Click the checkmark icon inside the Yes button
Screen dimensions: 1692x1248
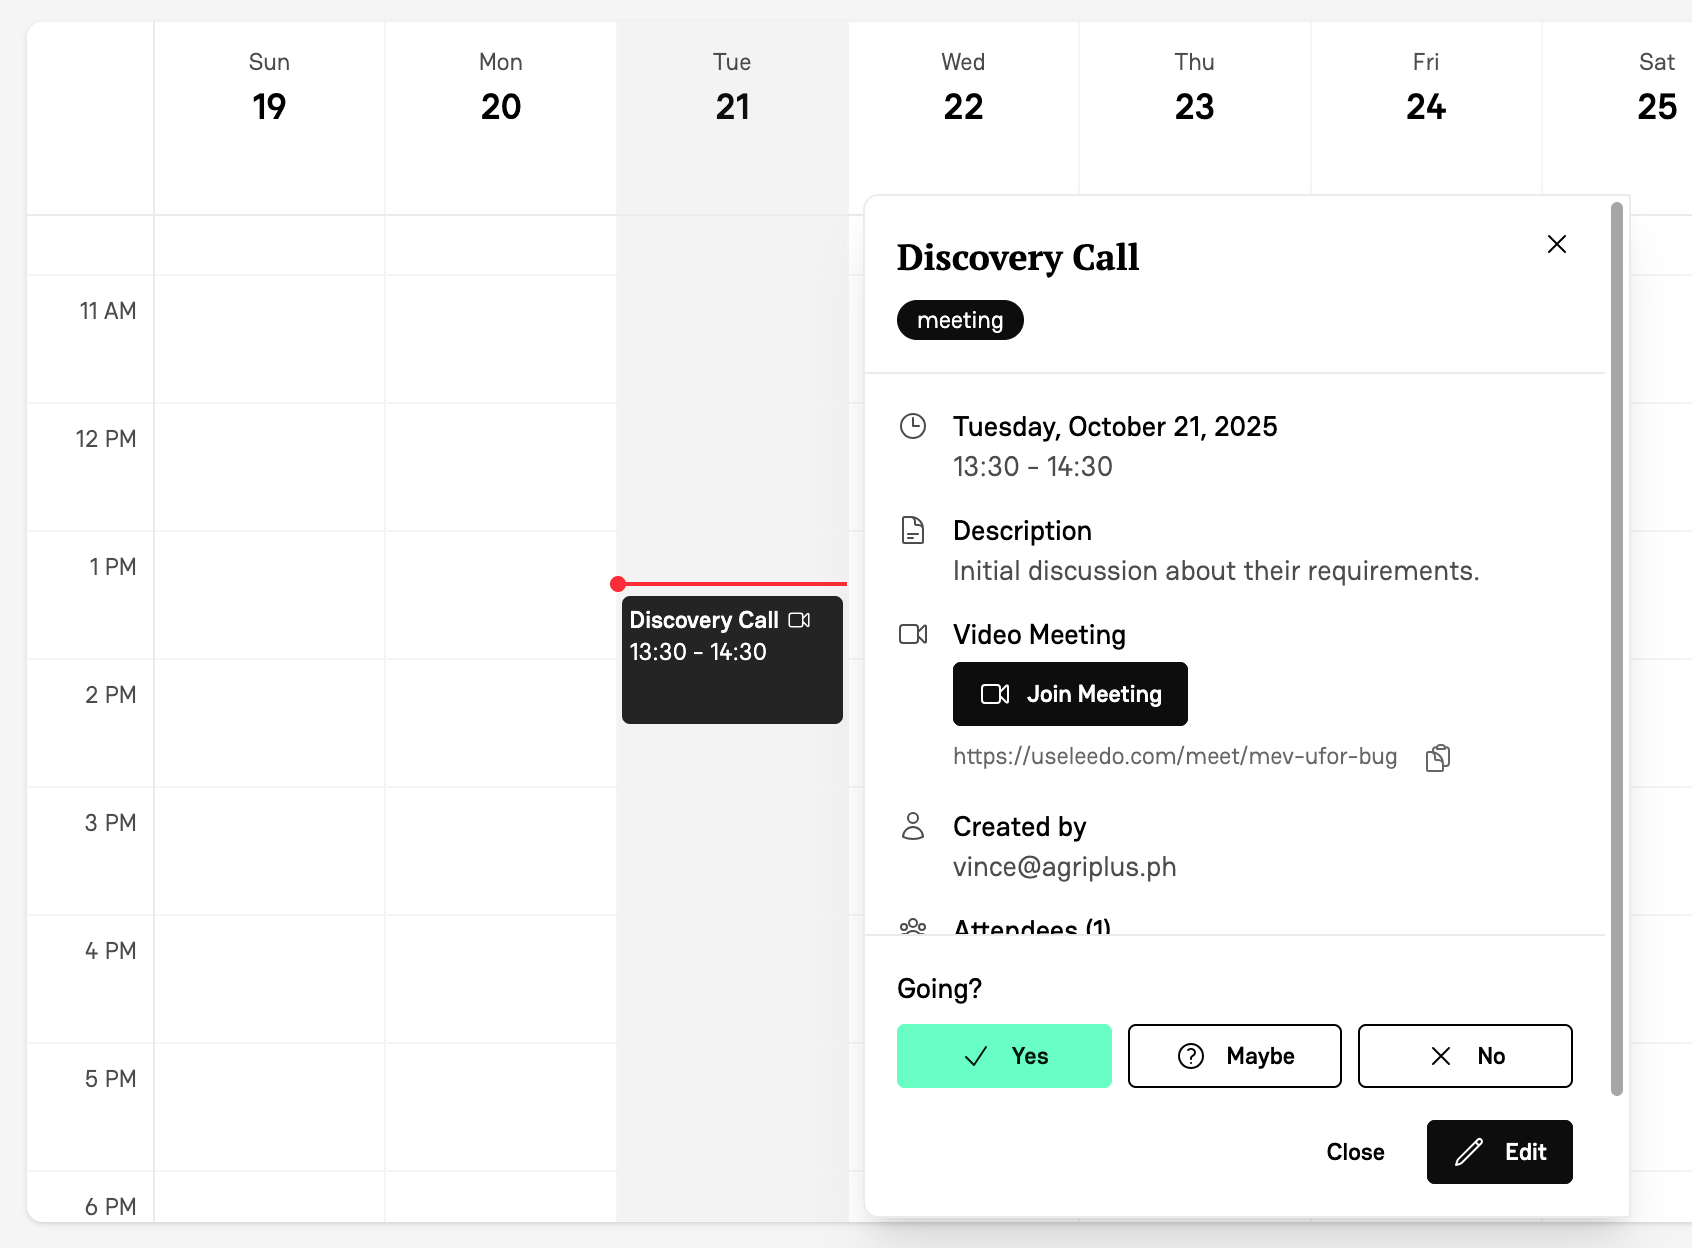tap(975, 1056)
